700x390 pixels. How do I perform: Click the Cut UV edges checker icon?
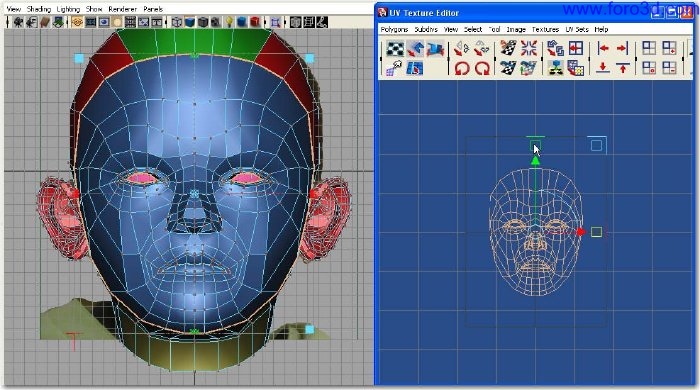click(508, 48)
